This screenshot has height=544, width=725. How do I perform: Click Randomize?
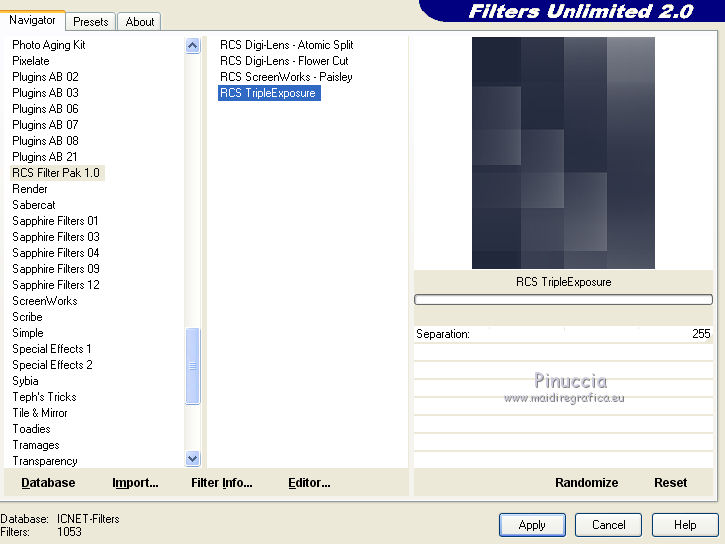(586, 483)
